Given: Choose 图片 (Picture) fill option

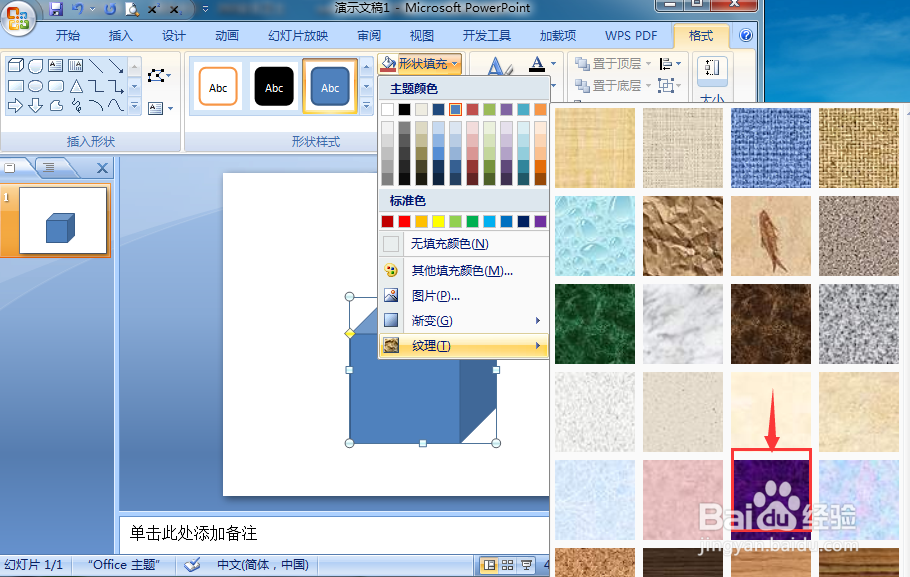Looking at the screenshot, I should pos(463,296).
